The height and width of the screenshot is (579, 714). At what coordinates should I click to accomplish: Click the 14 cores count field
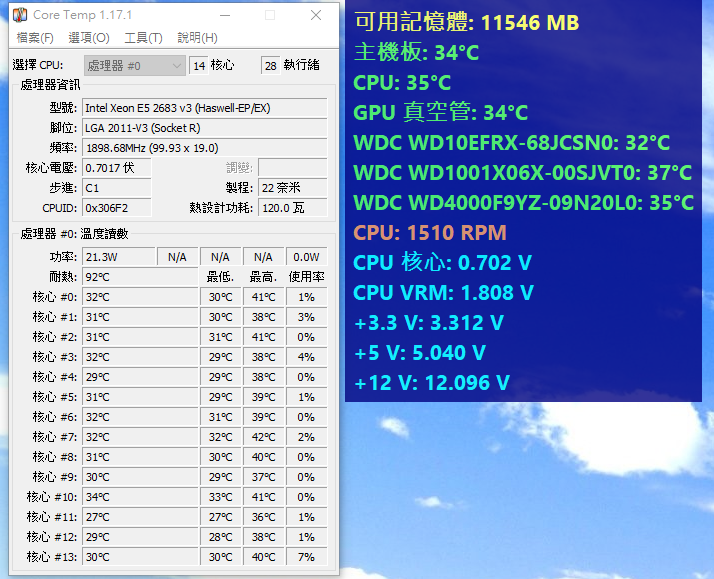pos(199,66)
